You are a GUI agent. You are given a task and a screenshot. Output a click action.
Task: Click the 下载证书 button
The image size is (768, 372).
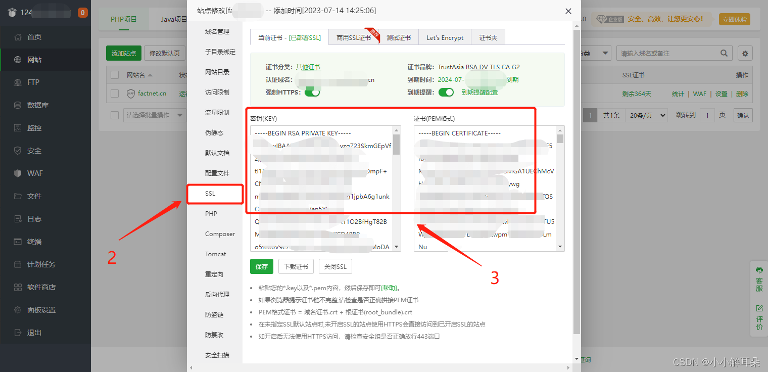tap(296, 267)
